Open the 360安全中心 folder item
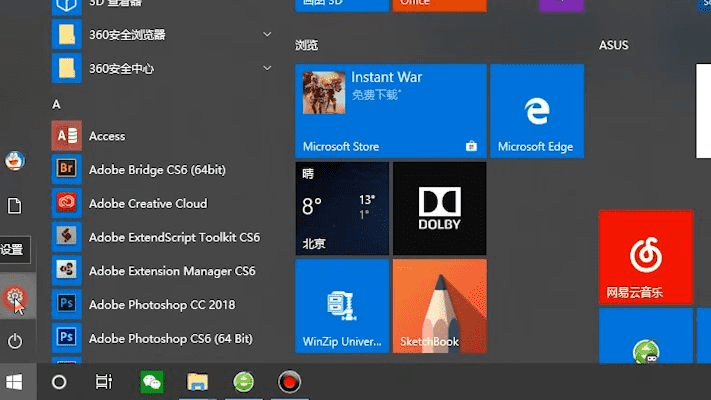The image size is (711, 400). click(162, 68)
